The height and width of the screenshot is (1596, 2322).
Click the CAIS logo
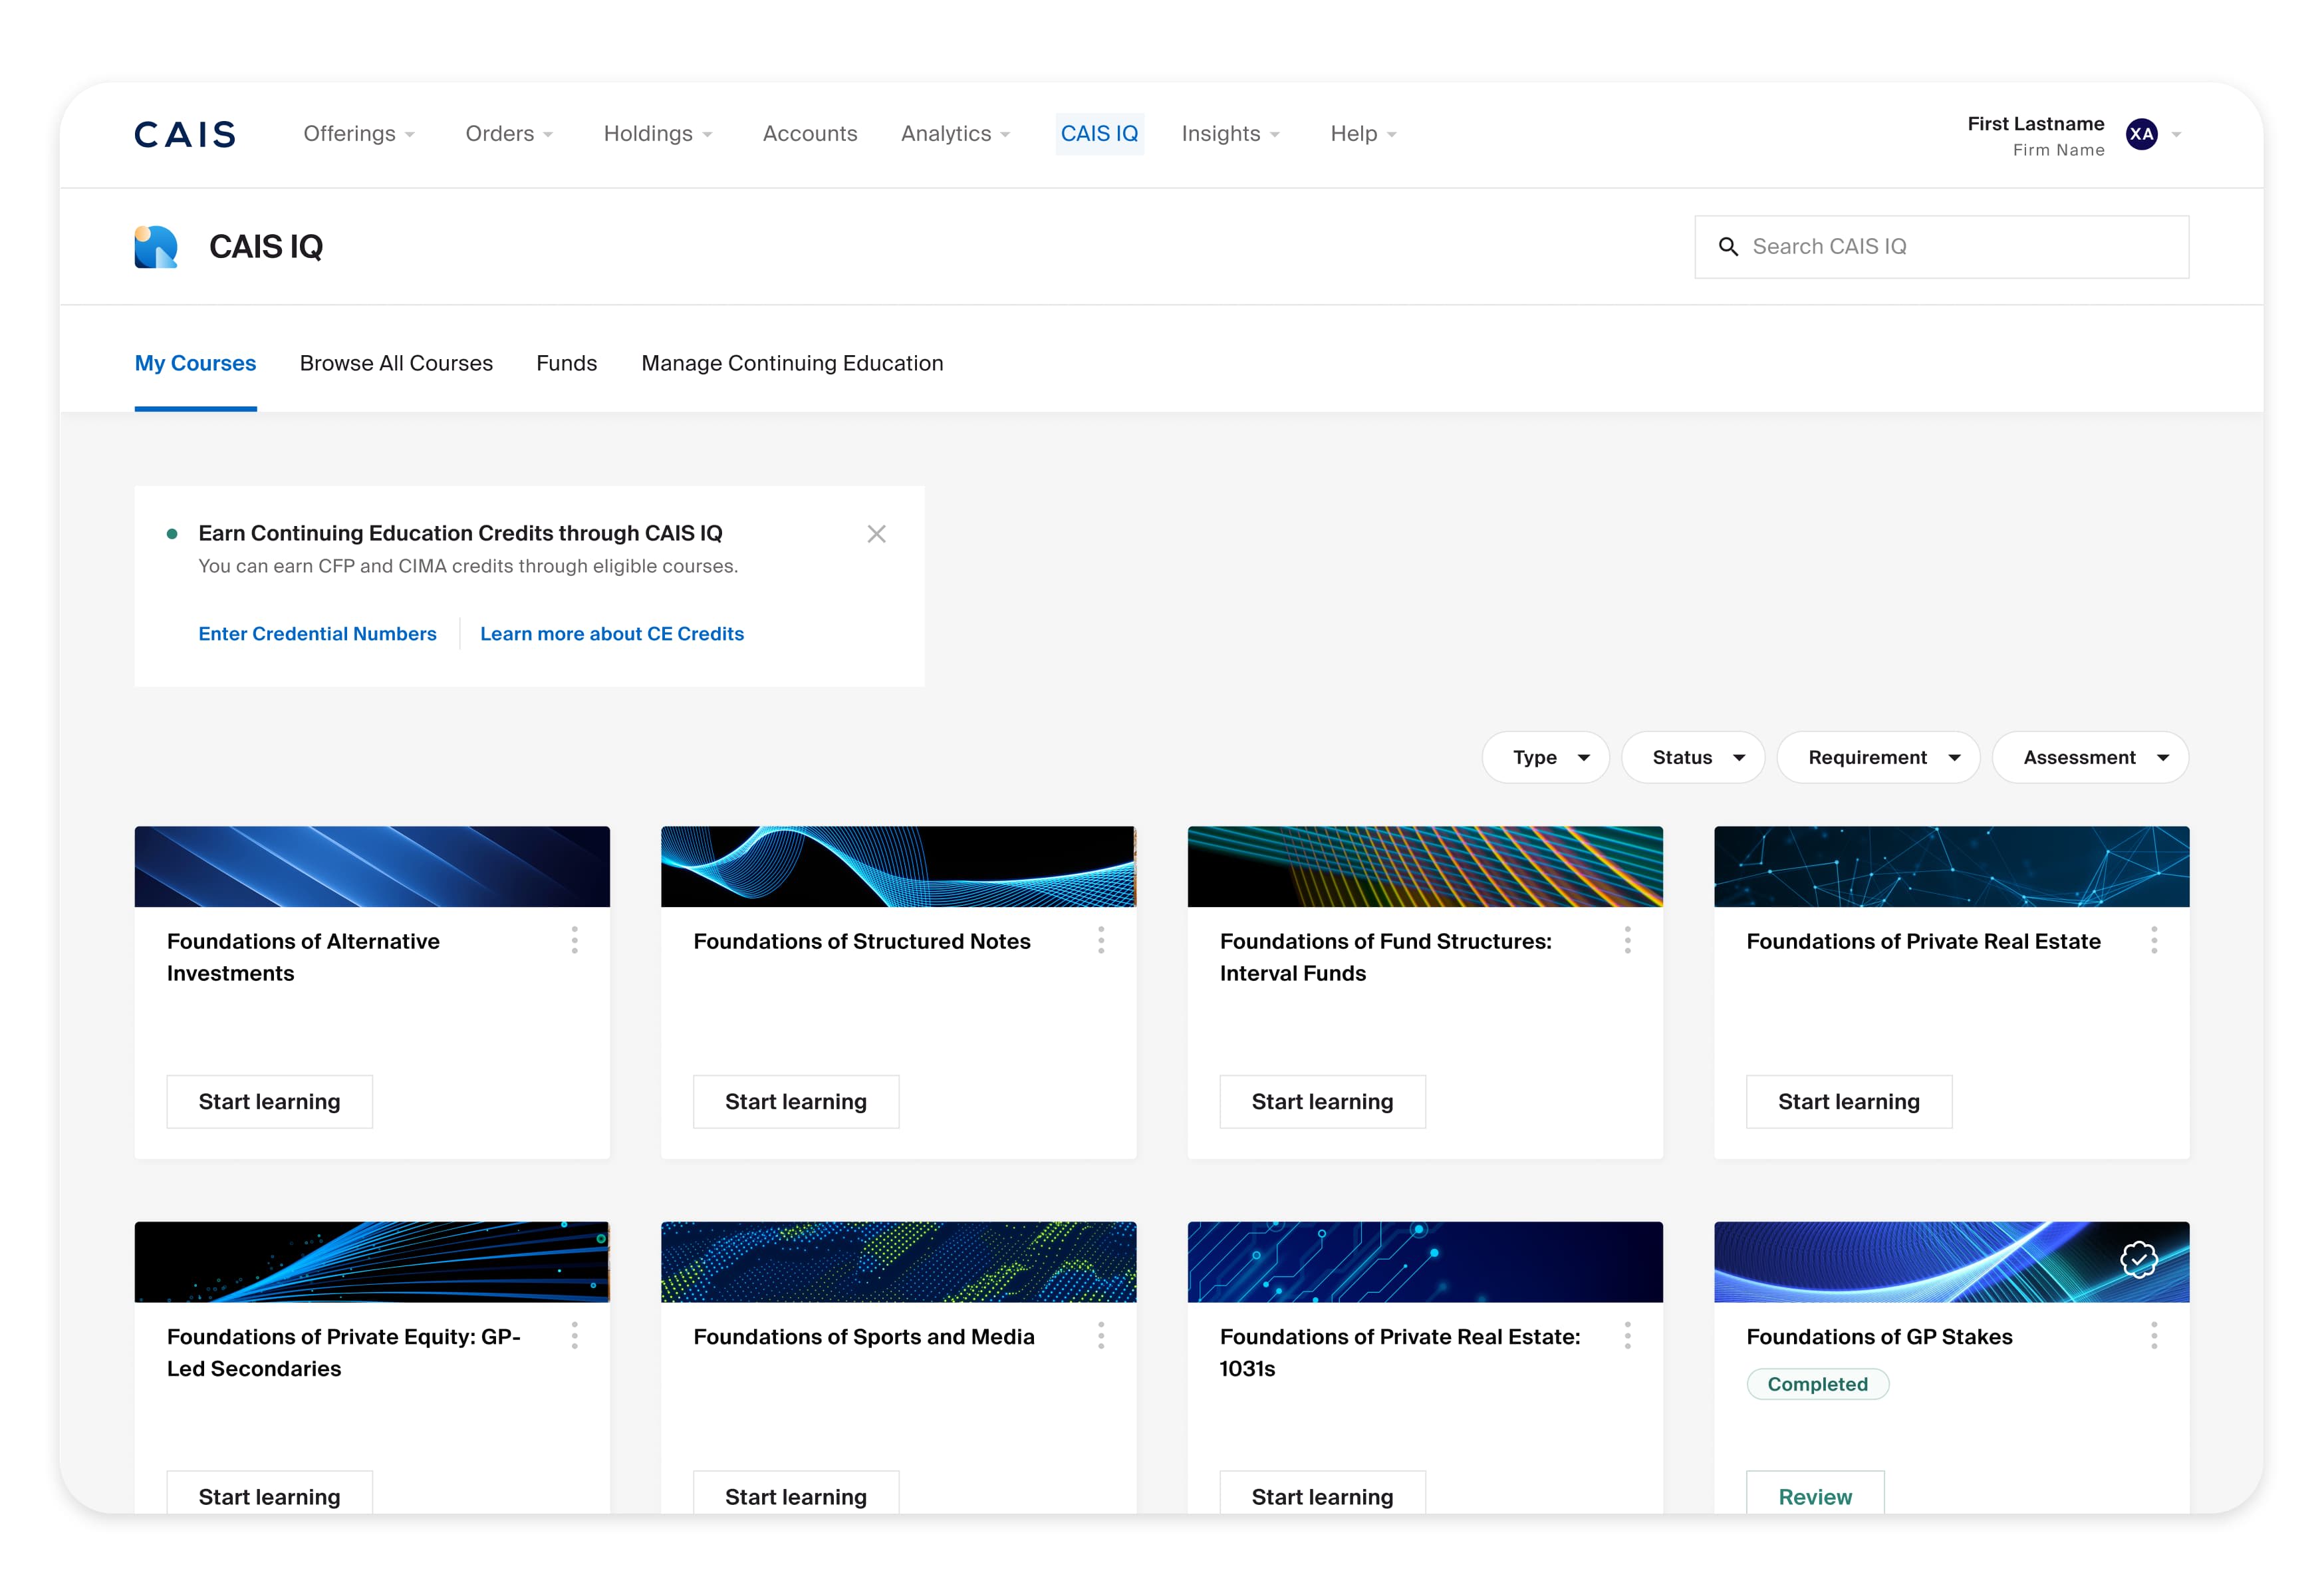(x=185, y=134)
